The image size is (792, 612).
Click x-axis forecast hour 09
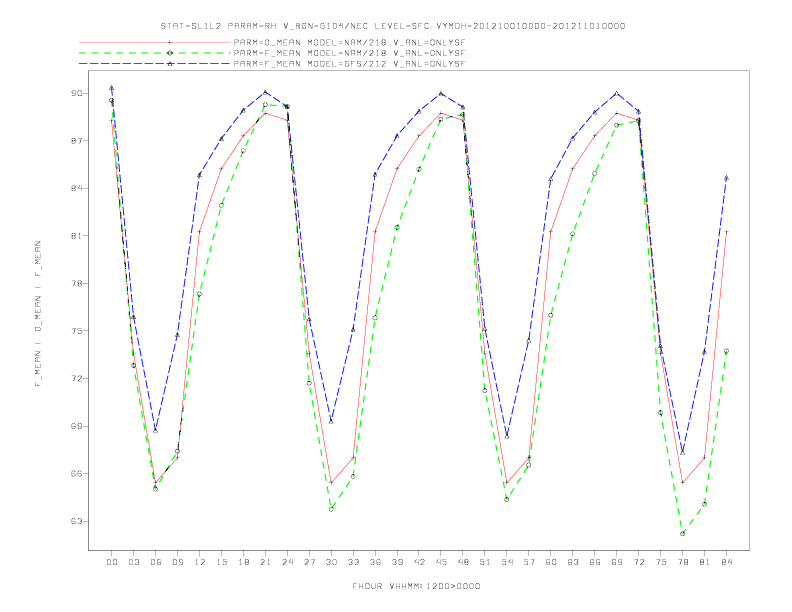pyautogui.click(x=177, y=562)
